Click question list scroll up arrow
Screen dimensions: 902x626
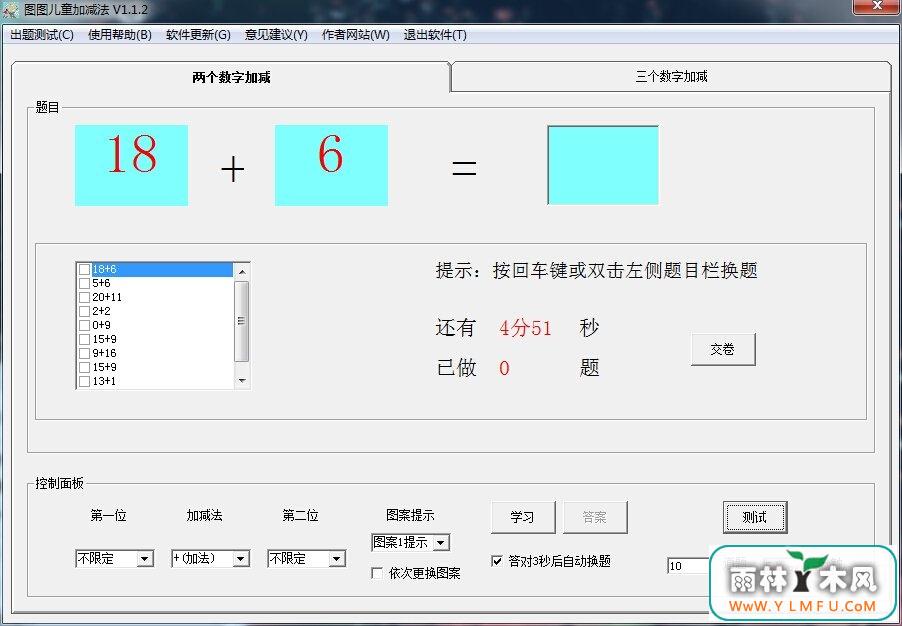pos(242,272)
